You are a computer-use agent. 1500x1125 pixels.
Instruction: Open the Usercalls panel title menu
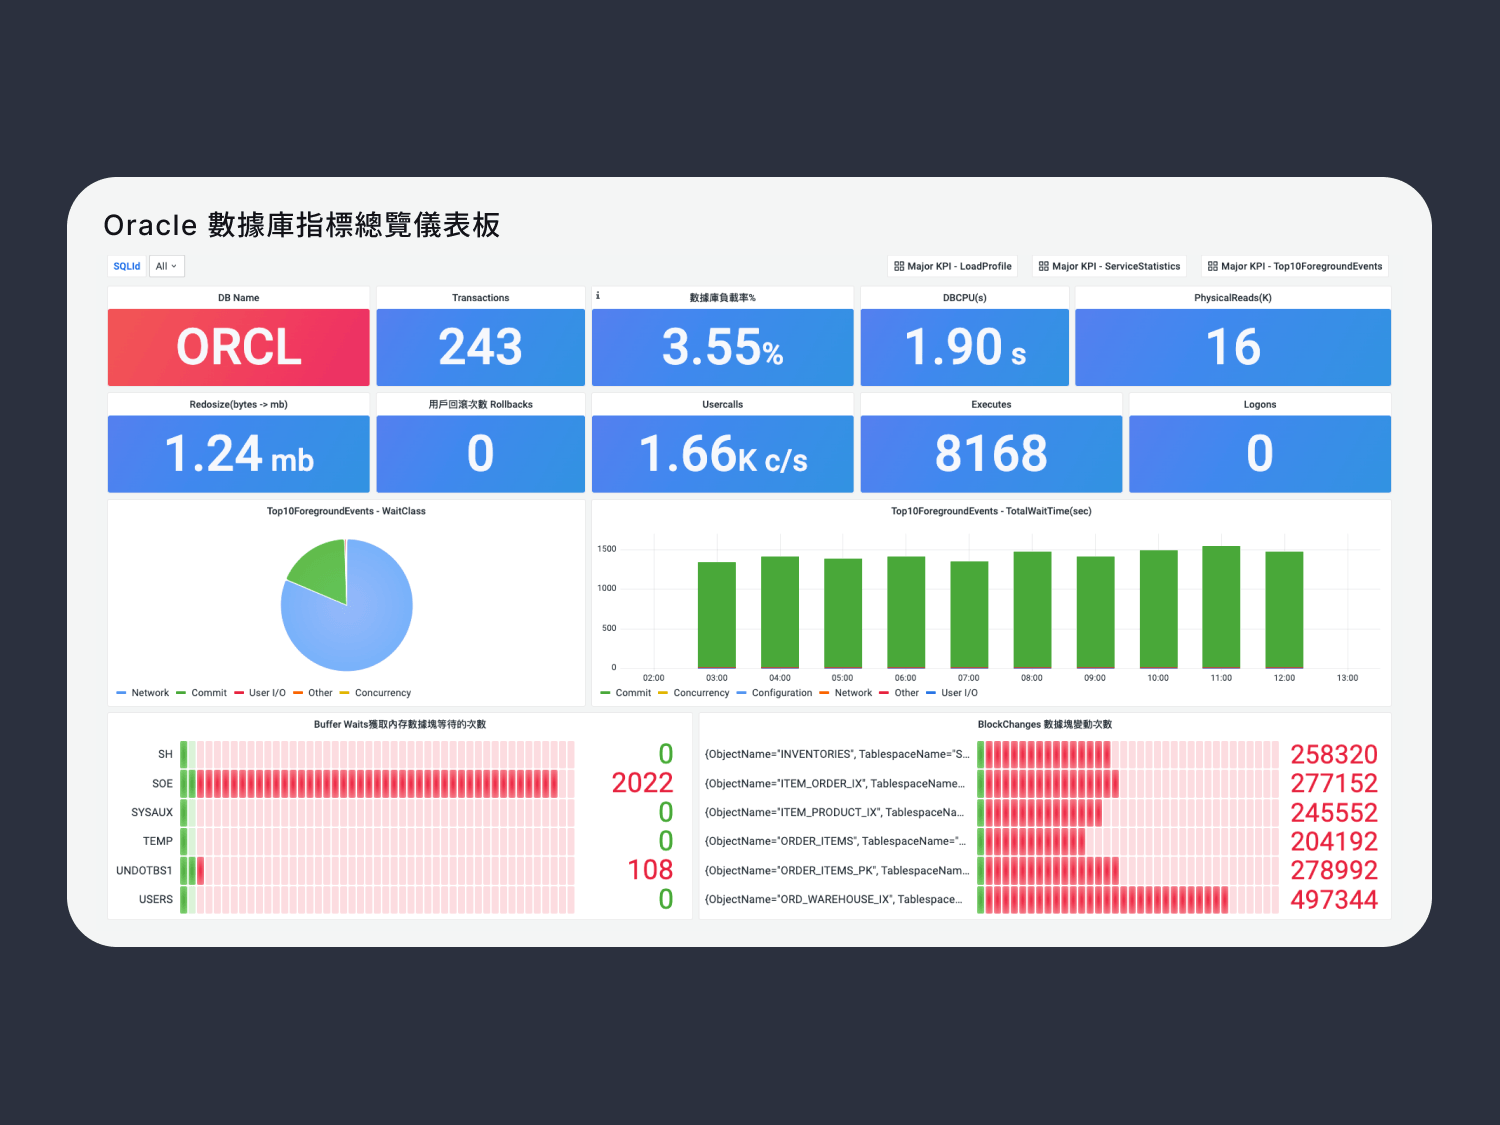(x=722, y=405)
